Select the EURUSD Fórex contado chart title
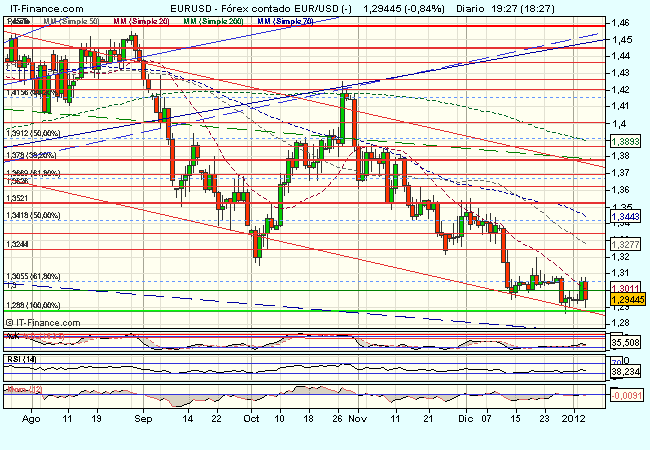 (x=261, y=9)
